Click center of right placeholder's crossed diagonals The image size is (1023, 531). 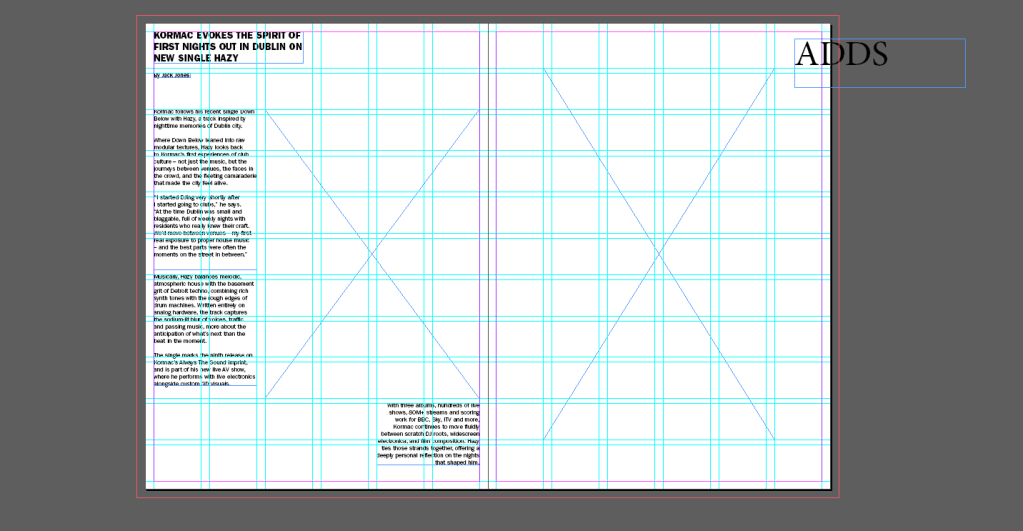pos(659,254)
